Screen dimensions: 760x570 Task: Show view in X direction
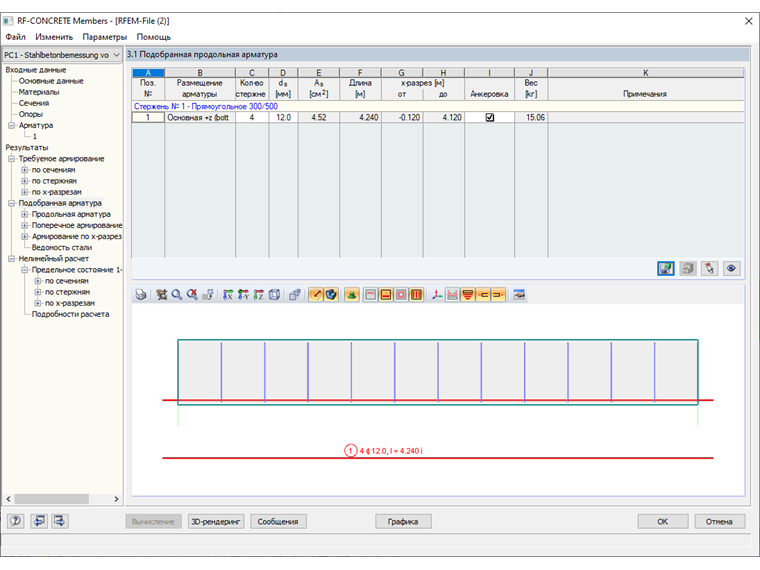(x=228, y=295)
